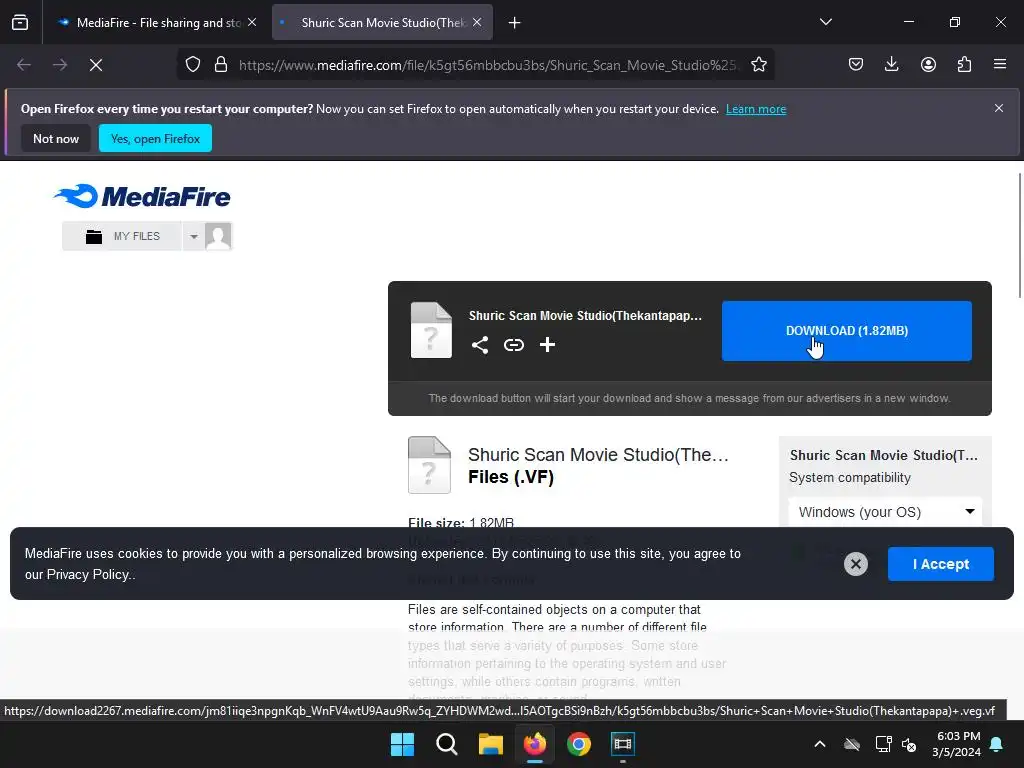Viewport: 1024px width, 768px height.
Task: Accept cookies with I Accept button
Action: [x=940, y=564]
